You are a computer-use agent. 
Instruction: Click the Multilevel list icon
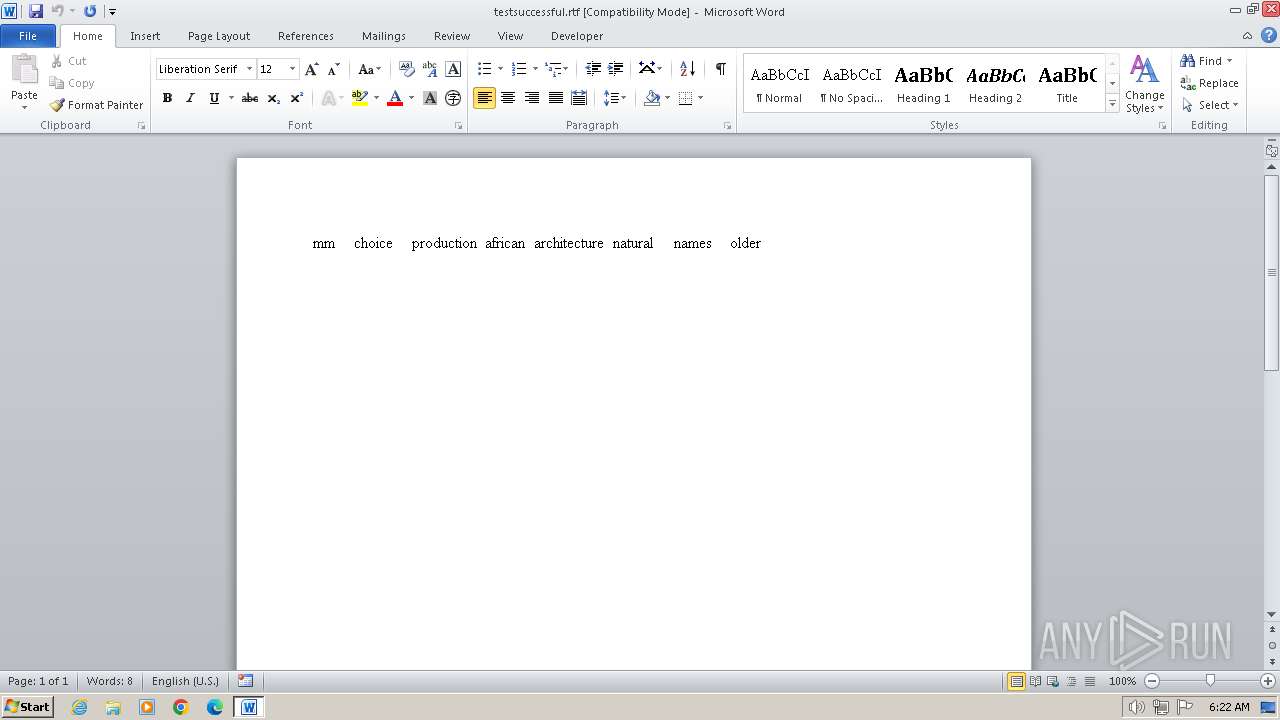[553, 69]
